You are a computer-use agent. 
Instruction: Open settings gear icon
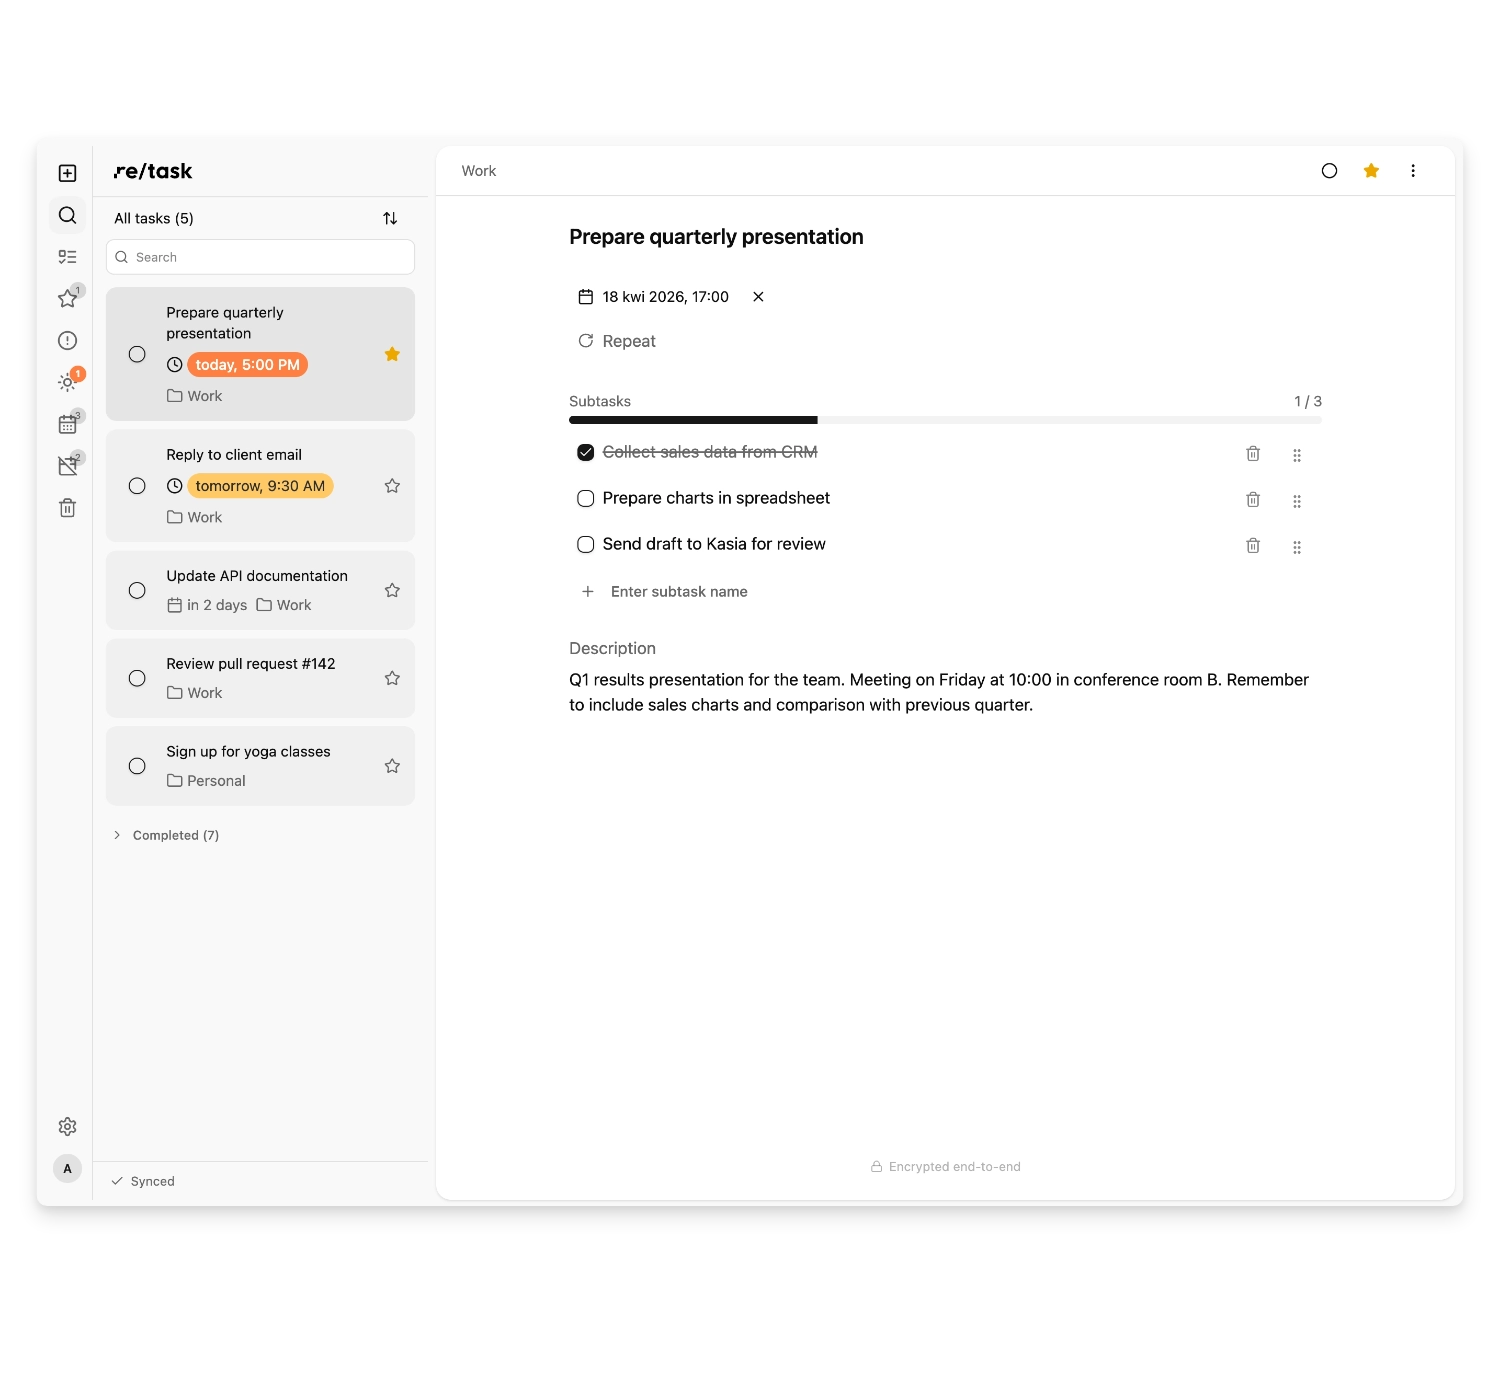67,1126
